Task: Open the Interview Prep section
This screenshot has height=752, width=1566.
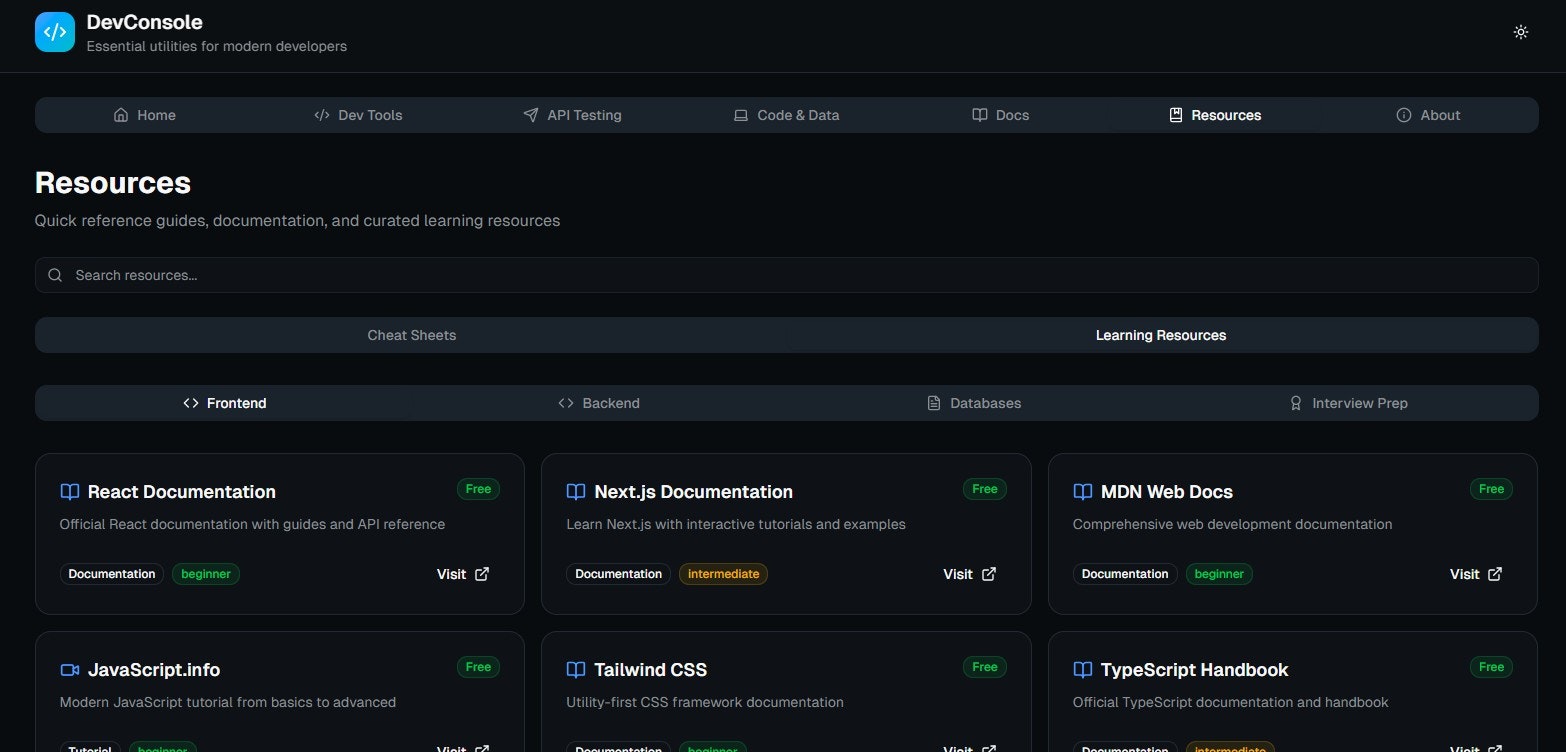Action: click(1348, 403)
